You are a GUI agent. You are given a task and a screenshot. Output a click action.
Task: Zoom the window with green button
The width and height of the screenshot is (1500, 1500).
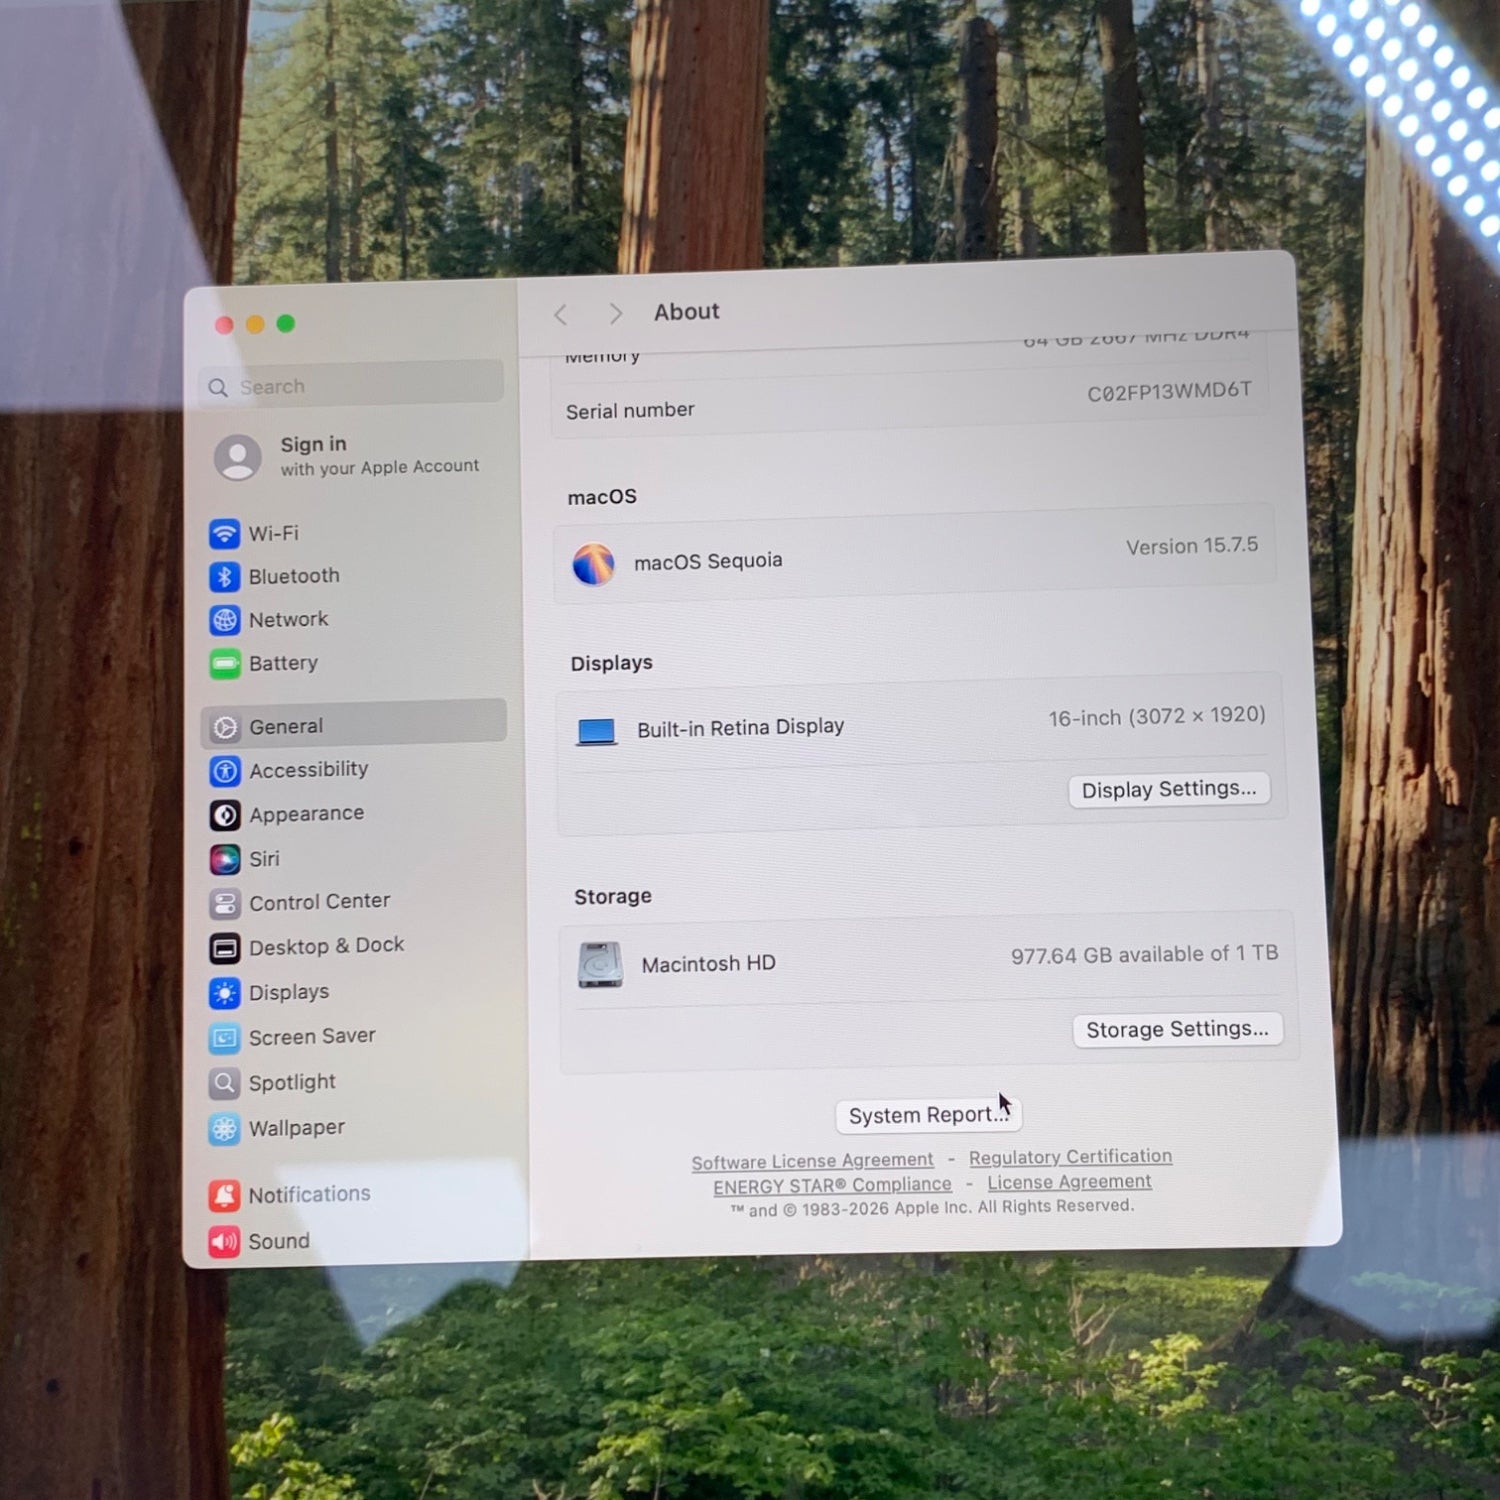[x=286, y=323]
